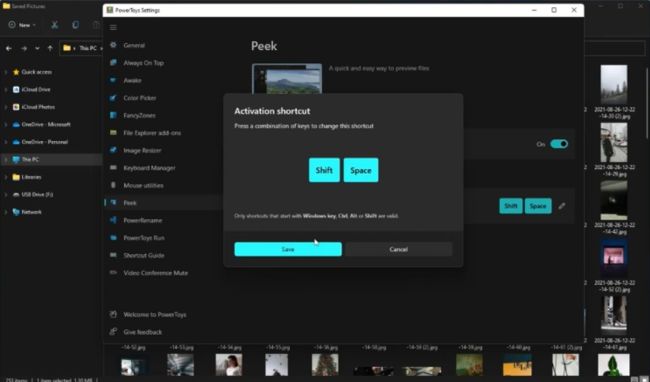
Task: Click the Peek sidebar icon
Action: [113, 203]
